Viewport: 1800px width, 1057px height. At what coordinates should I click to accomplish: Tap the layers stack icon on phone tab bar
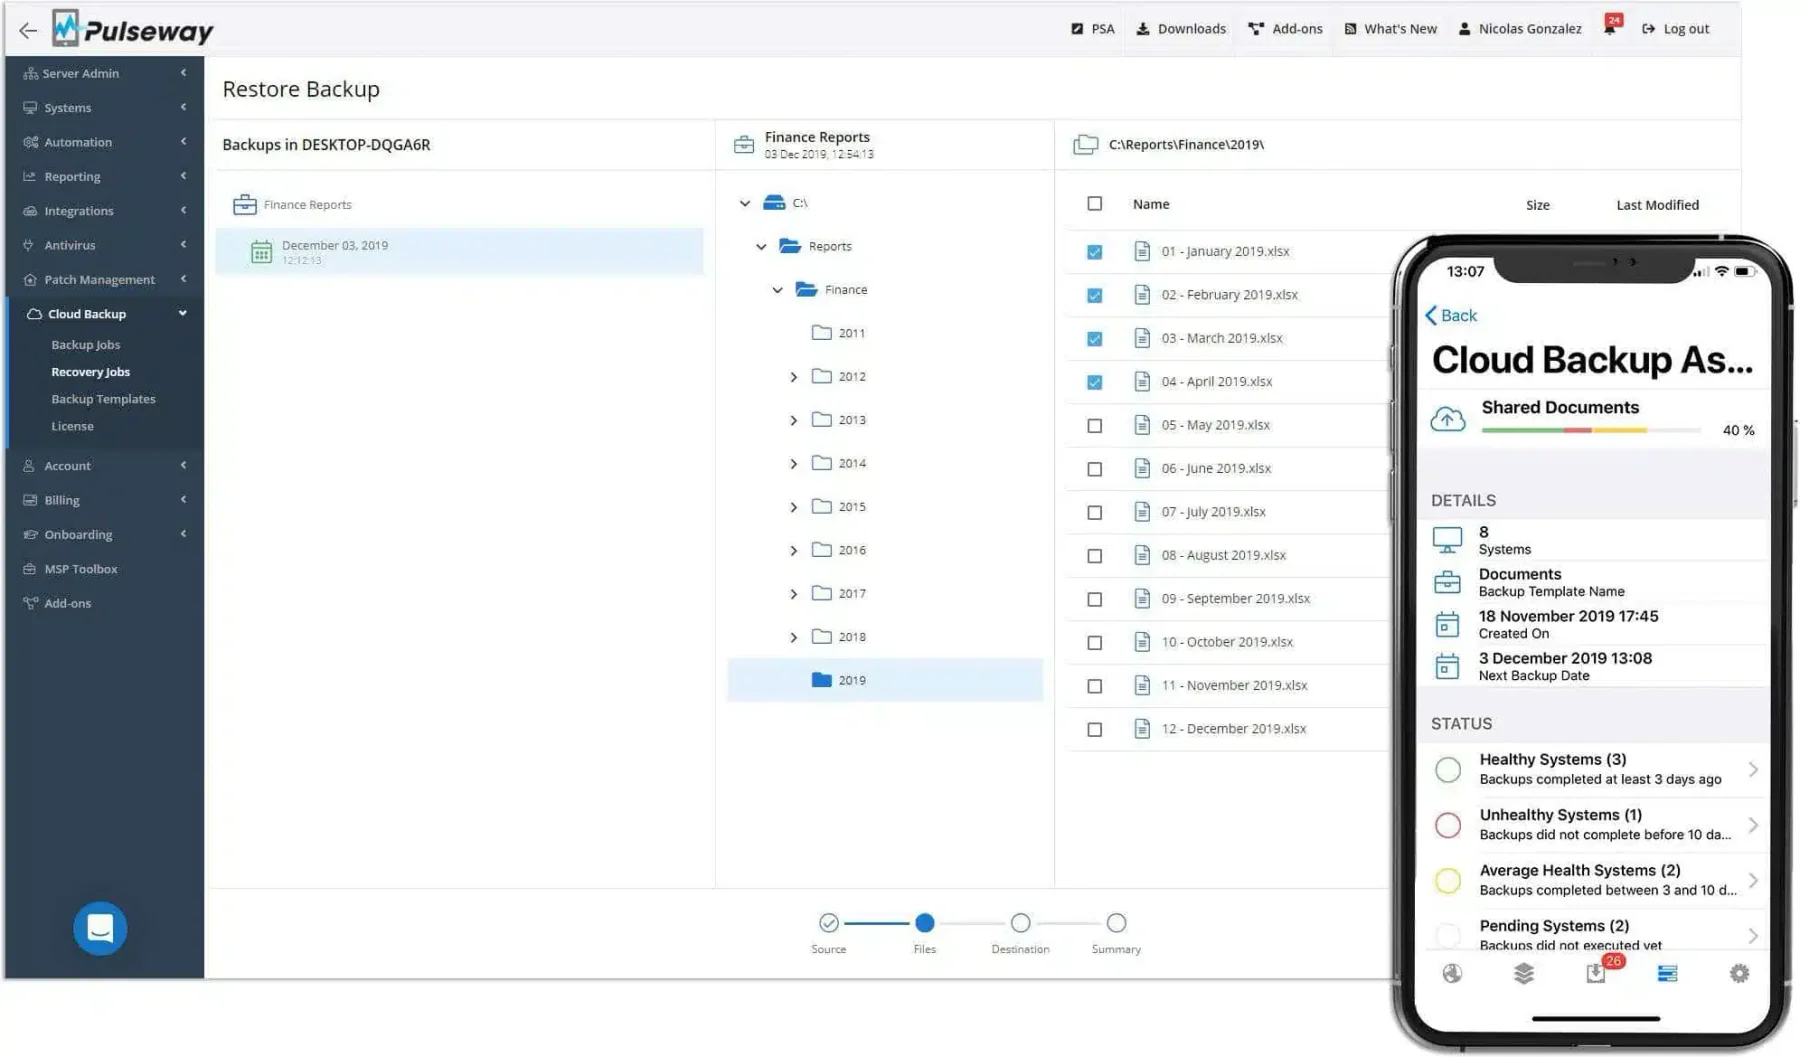pos(1523,973)
